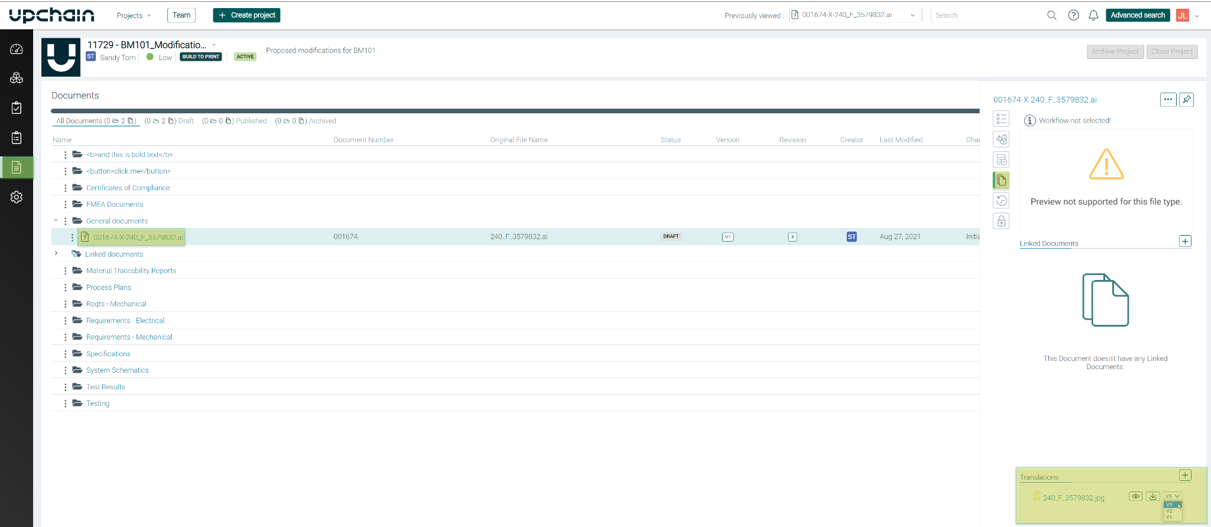Select V3 in the version list
The height and width of the screenshot is (527, 1211).
(x=1170, y=505)
